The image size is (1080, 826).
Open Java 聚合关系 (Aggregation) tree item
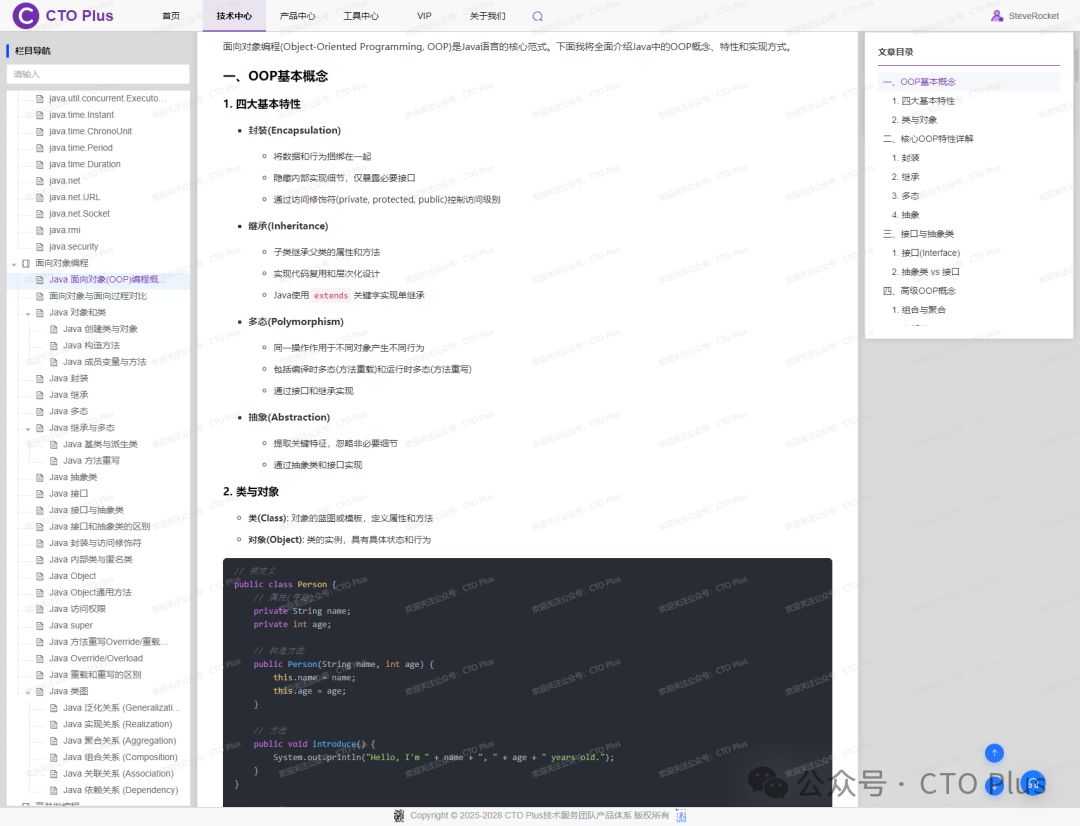click(x=120, y=741)
